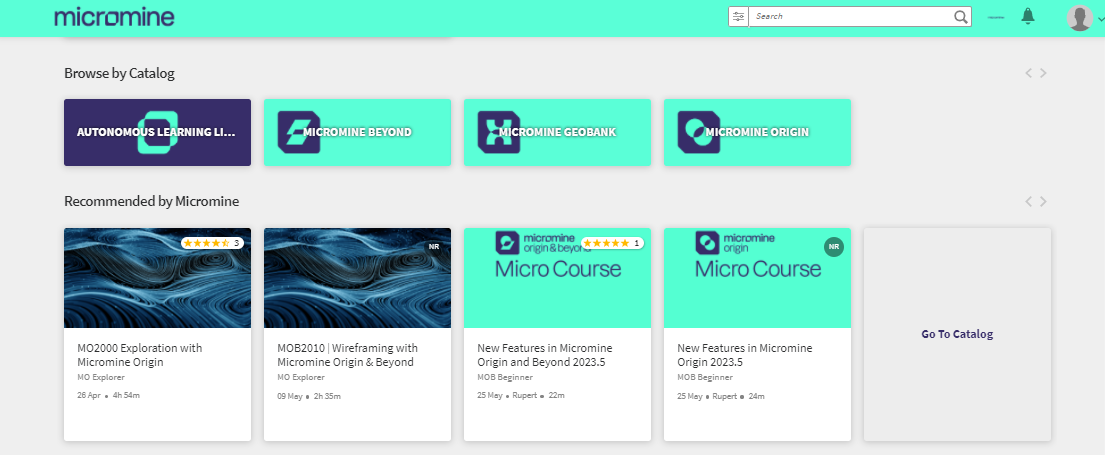Show next Recommended by Micromine courses

click(1043, 201)
